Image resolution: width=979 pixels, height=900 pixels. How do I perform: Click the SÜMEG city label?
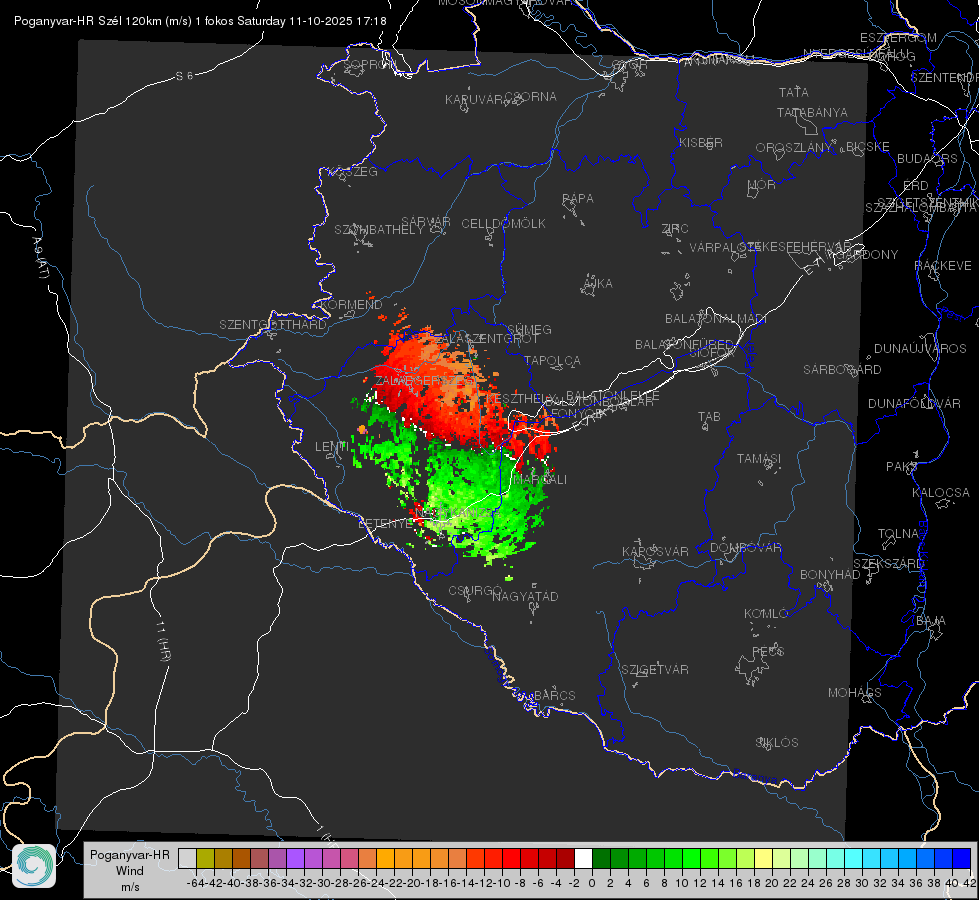pos(529,330)
